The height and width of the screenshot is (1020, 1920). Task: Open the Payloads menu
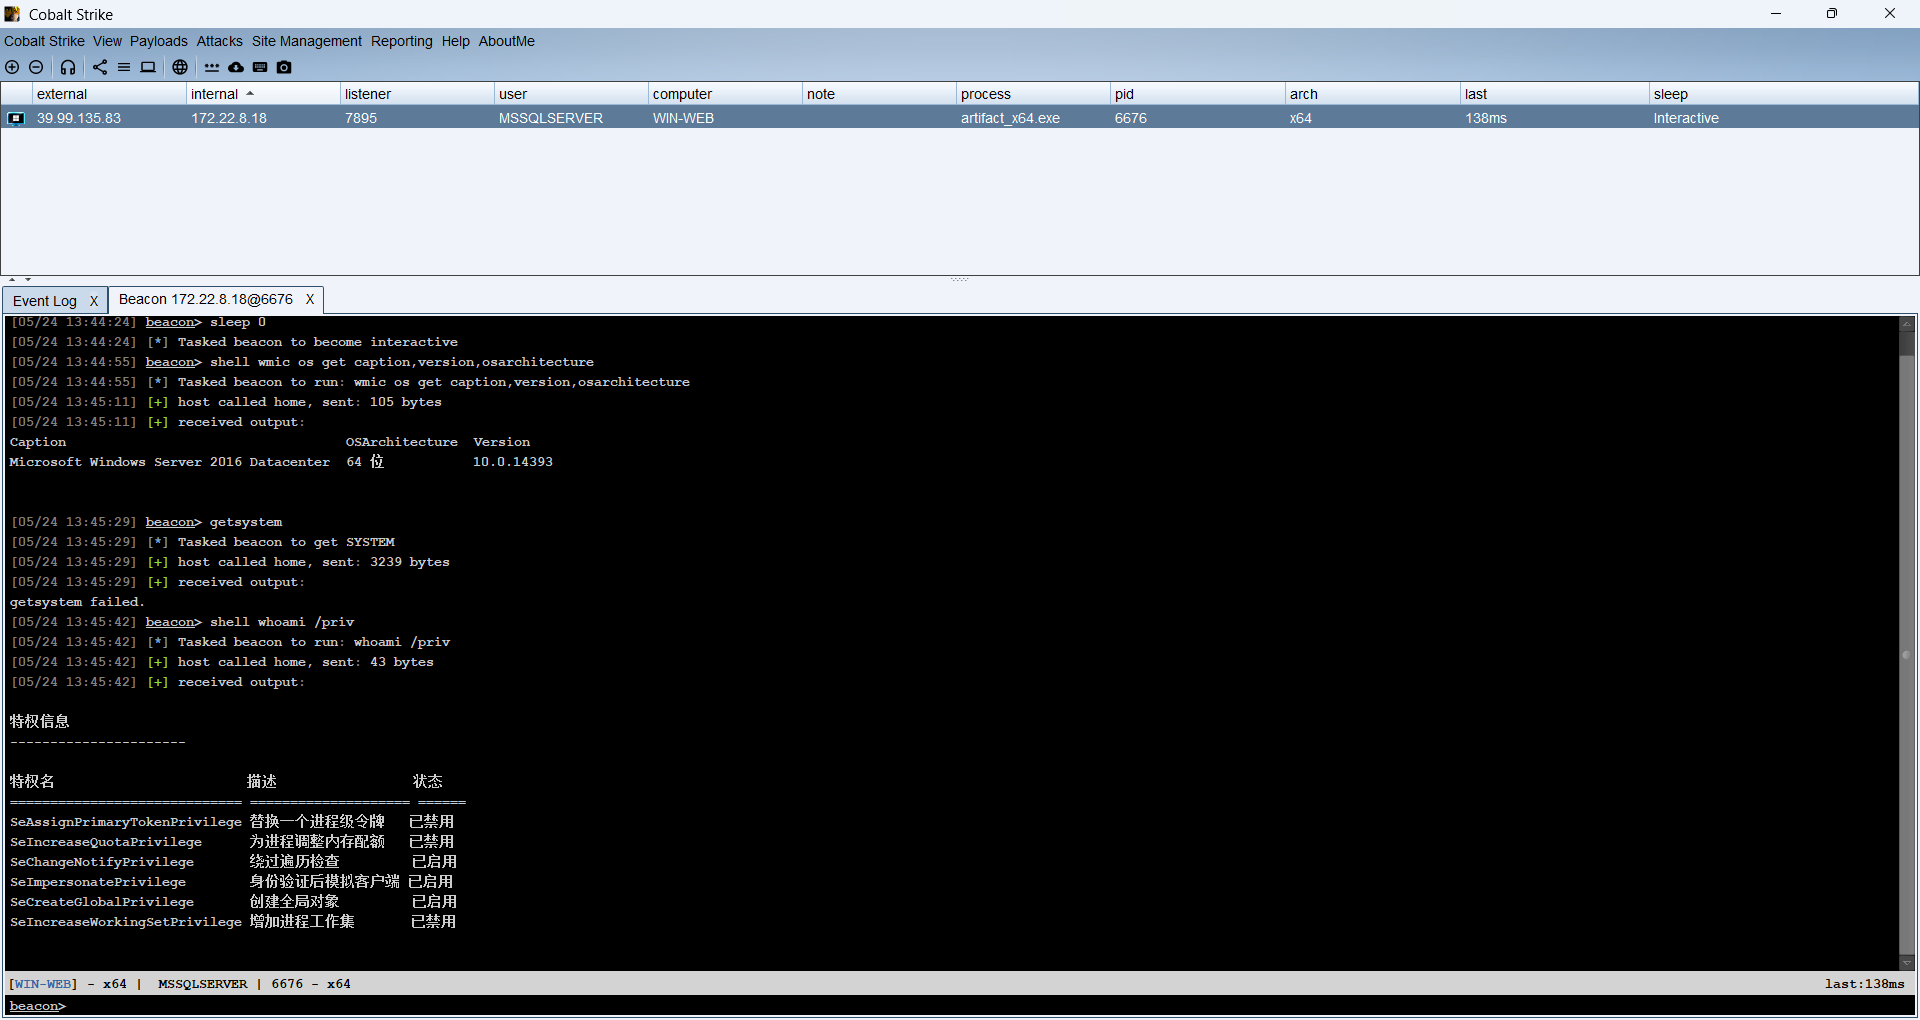pos(158,41)
